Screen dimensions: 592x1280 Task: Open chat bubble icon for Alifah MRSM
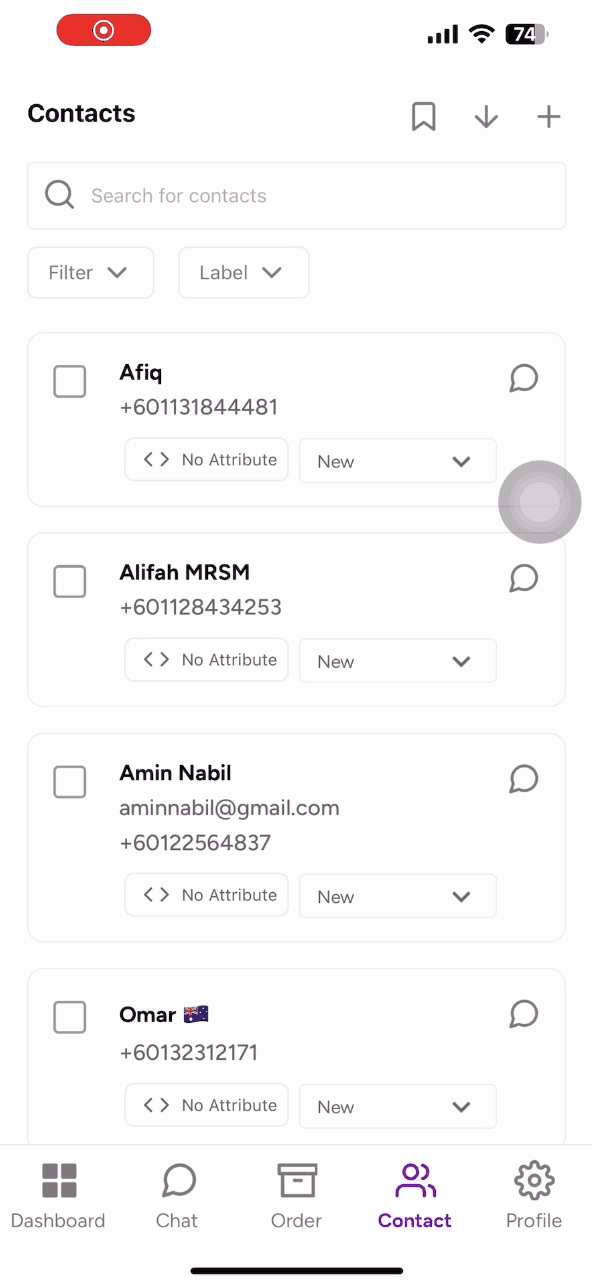[x=524, y=578]
